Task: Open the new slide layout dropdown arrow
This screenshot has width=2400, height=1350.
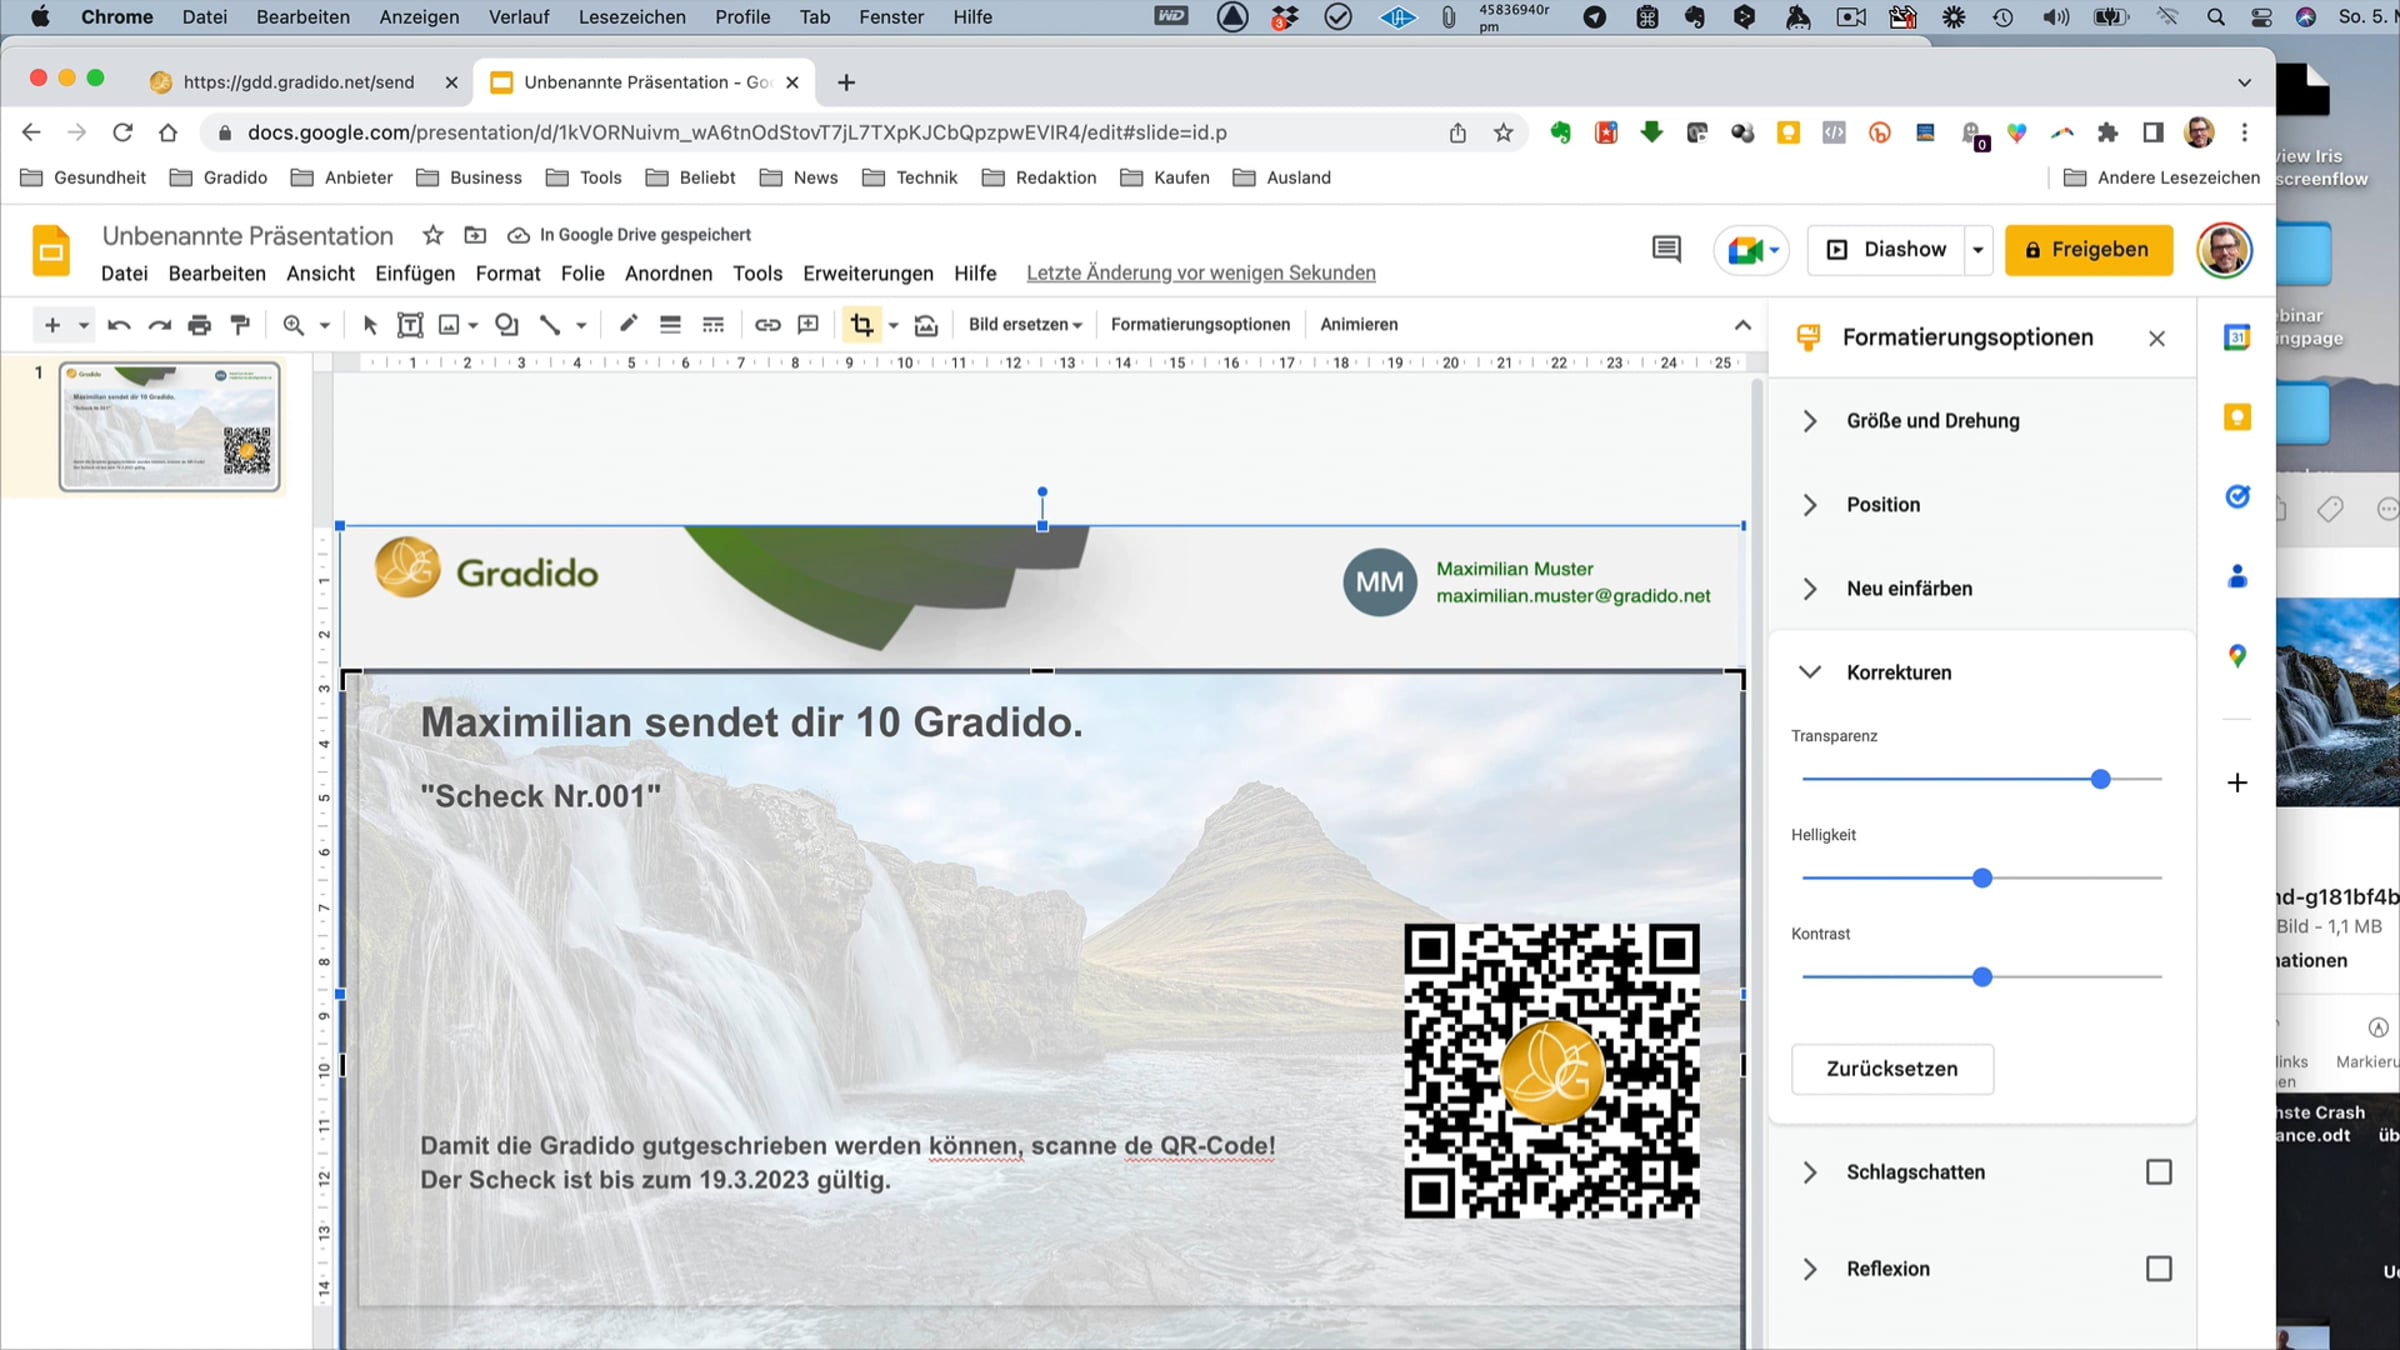Action: [x=84, y=325]
